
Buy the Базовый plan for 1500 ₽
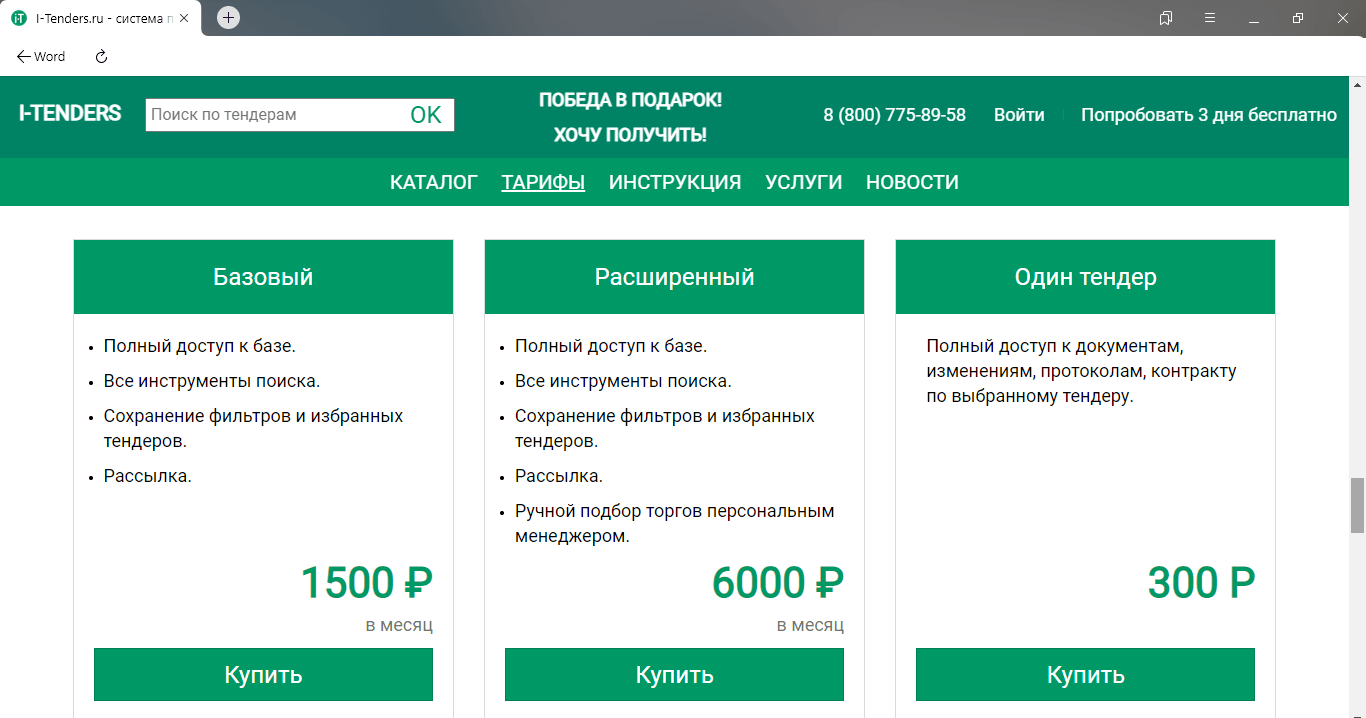coord(263,675)
